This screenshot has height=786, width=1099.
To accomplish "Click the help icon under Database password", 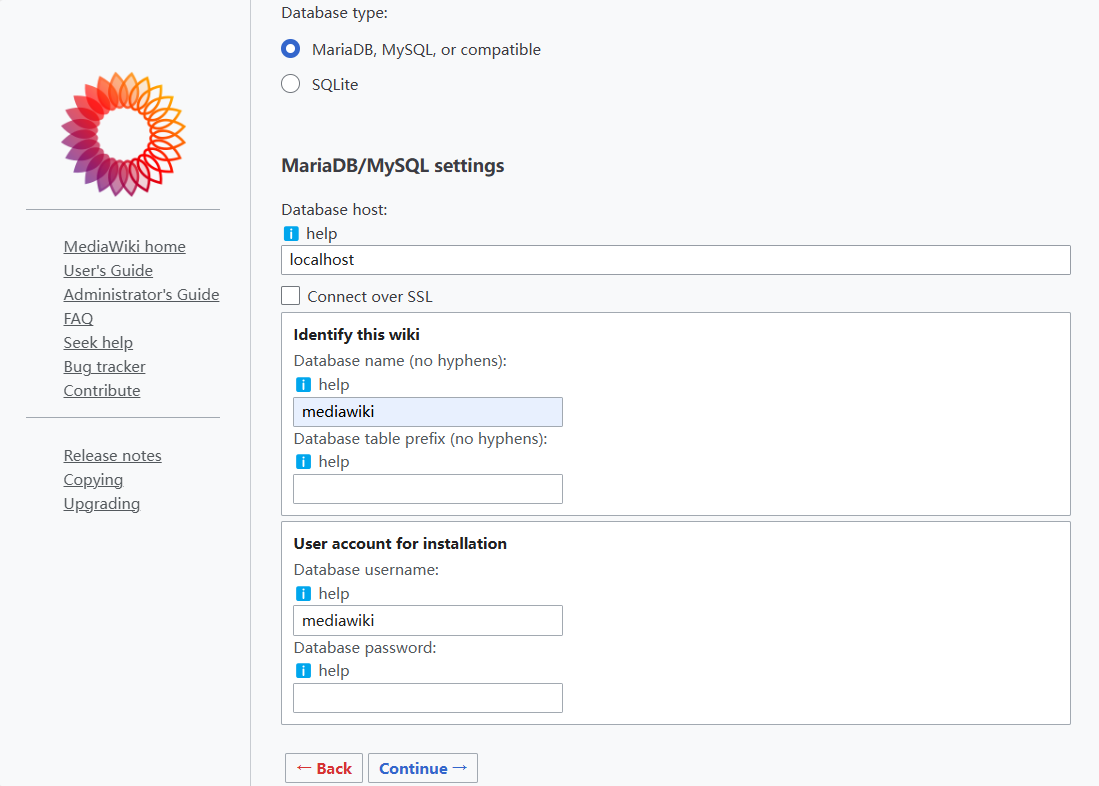I will (x=302, y=670).
